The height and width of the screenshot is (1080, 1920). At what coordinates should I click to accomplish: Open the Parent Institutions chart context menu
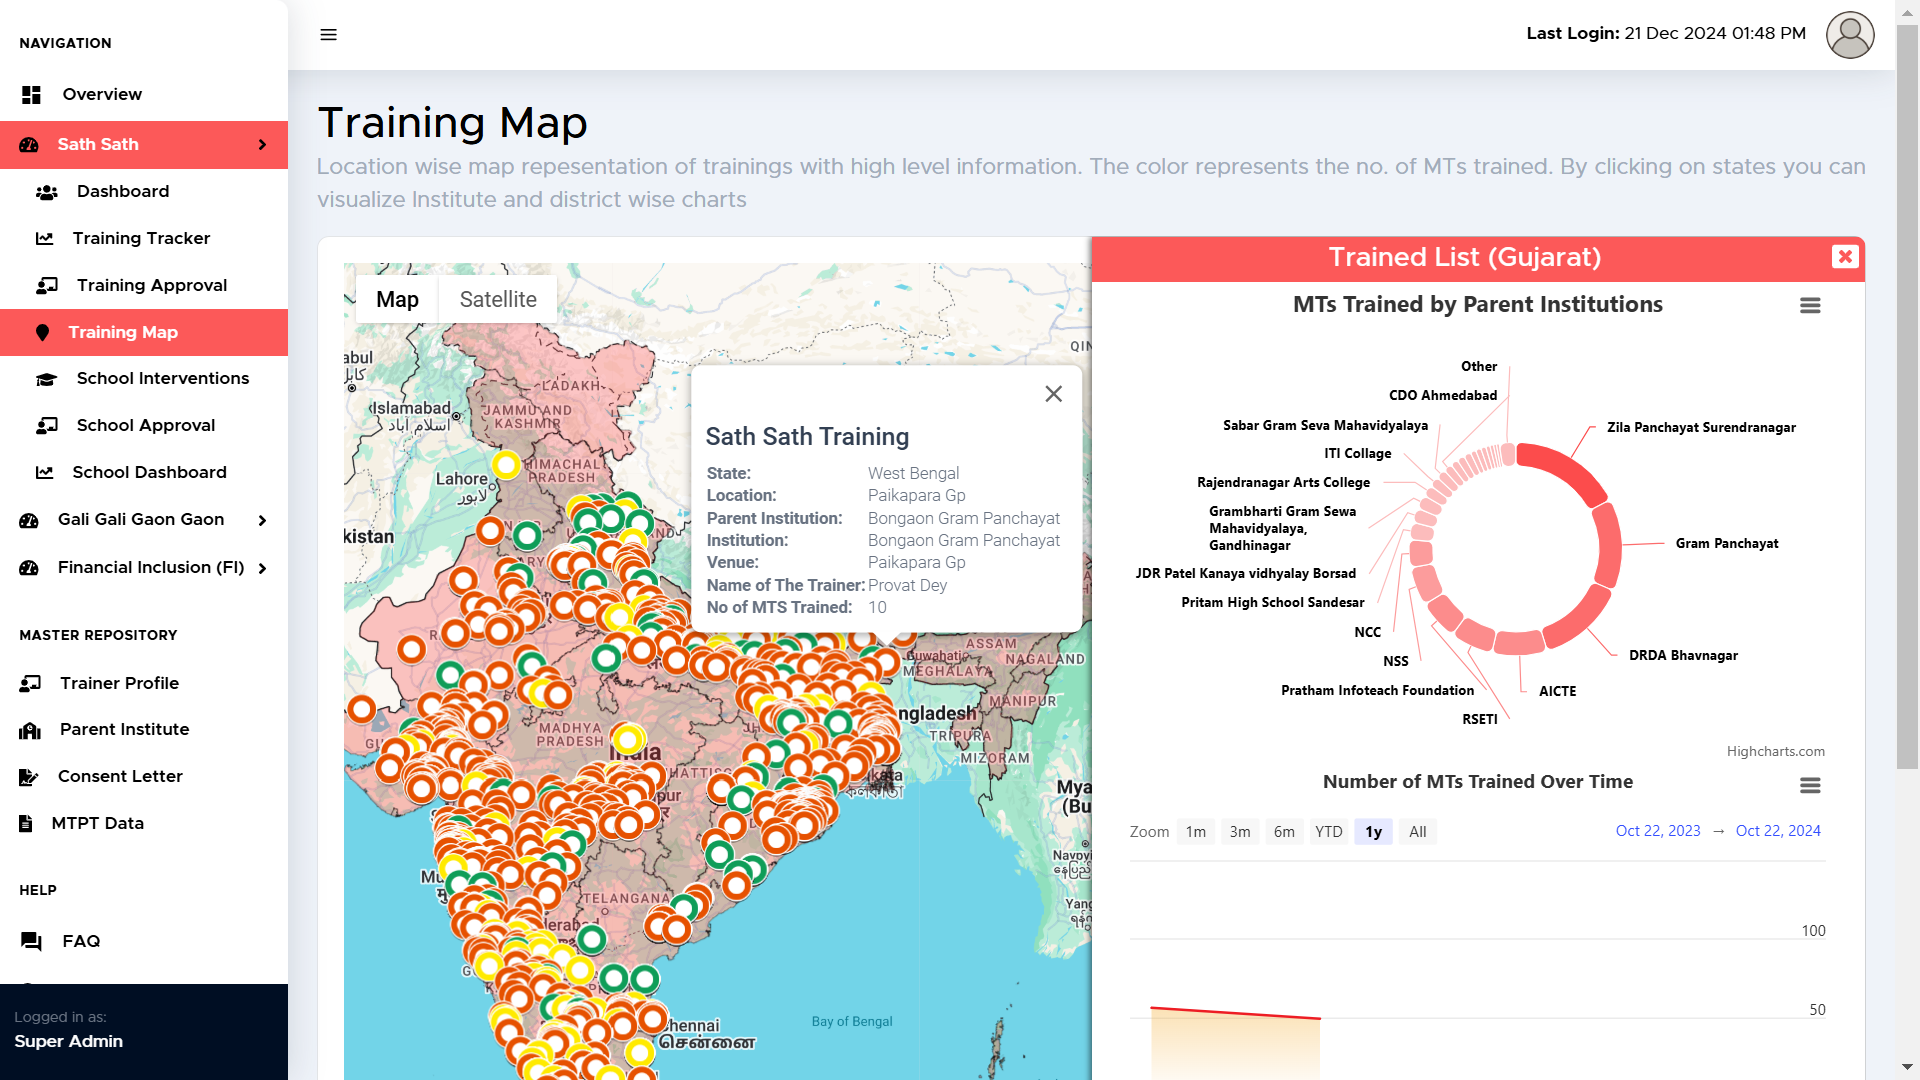pyautogui.click(x=1810, y=305)
